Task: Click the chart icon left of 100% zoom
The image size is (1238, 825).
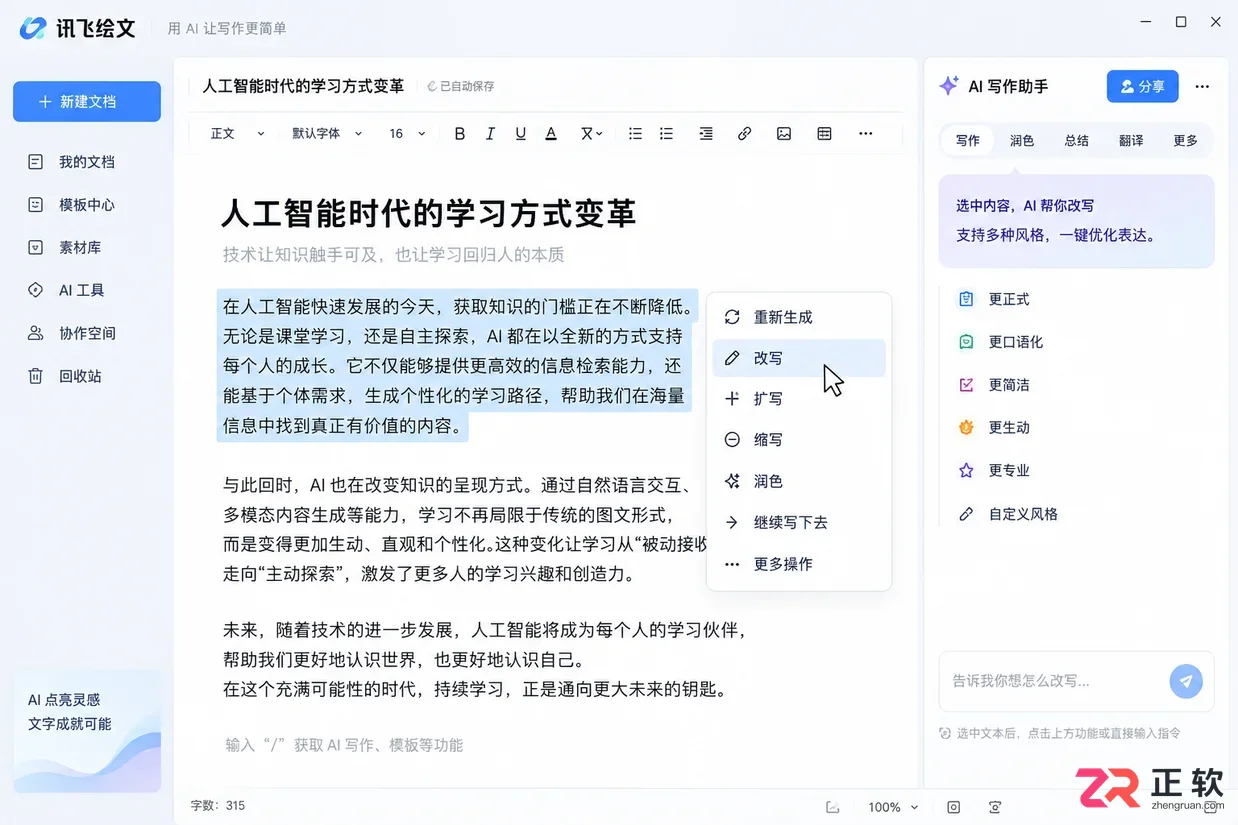Action: click(832, 807)
